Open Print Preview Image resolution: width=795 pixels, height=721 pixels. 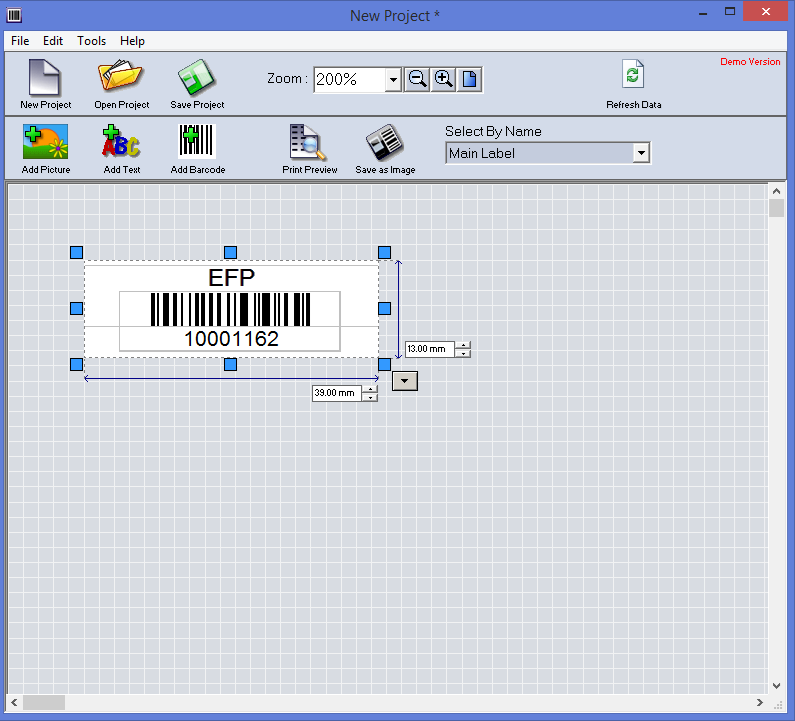309,142
